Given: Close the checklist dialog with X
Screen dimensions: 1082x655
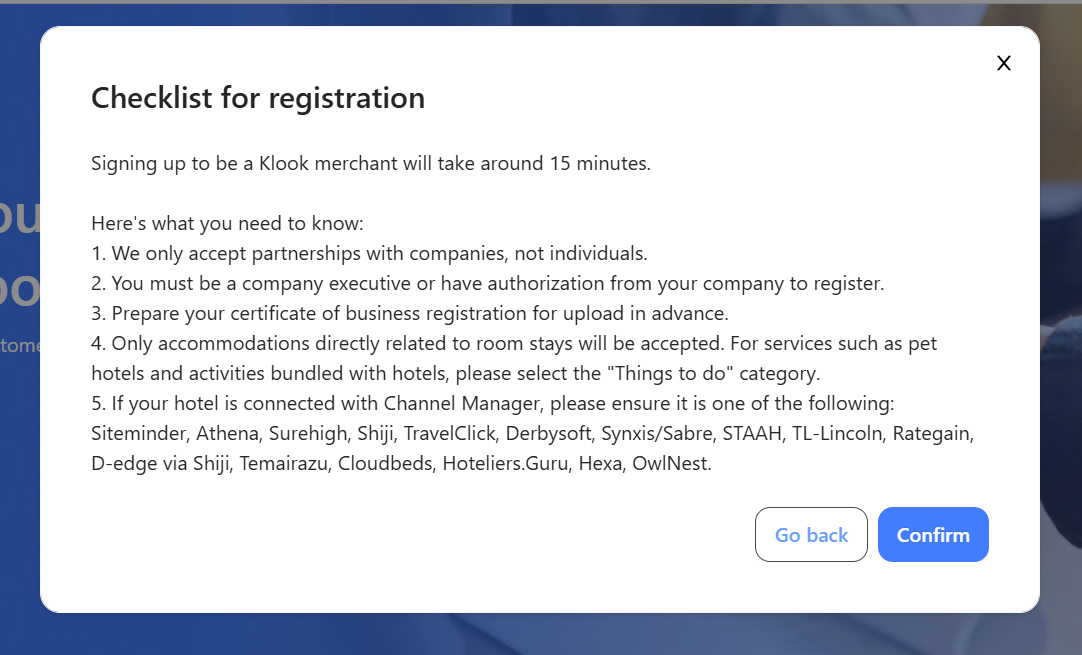Looking at the screenshot, I should pyautogui.click(x=1003, y=63).
